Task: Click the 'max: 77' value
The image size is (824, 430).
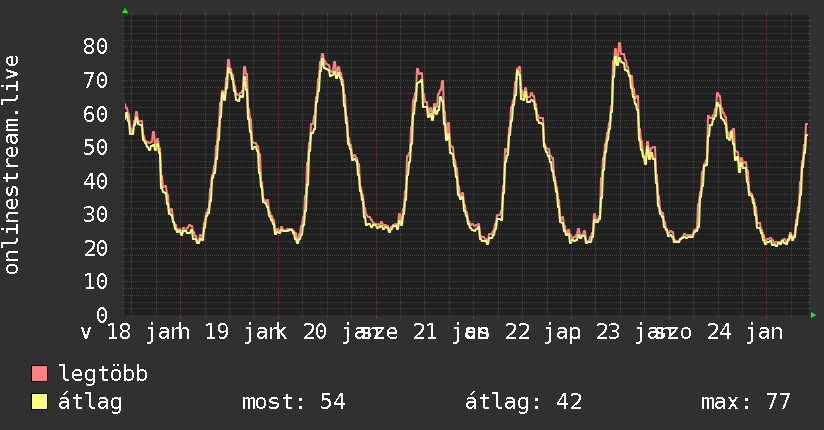Action: pyautogui.click(x=746, y=402)
